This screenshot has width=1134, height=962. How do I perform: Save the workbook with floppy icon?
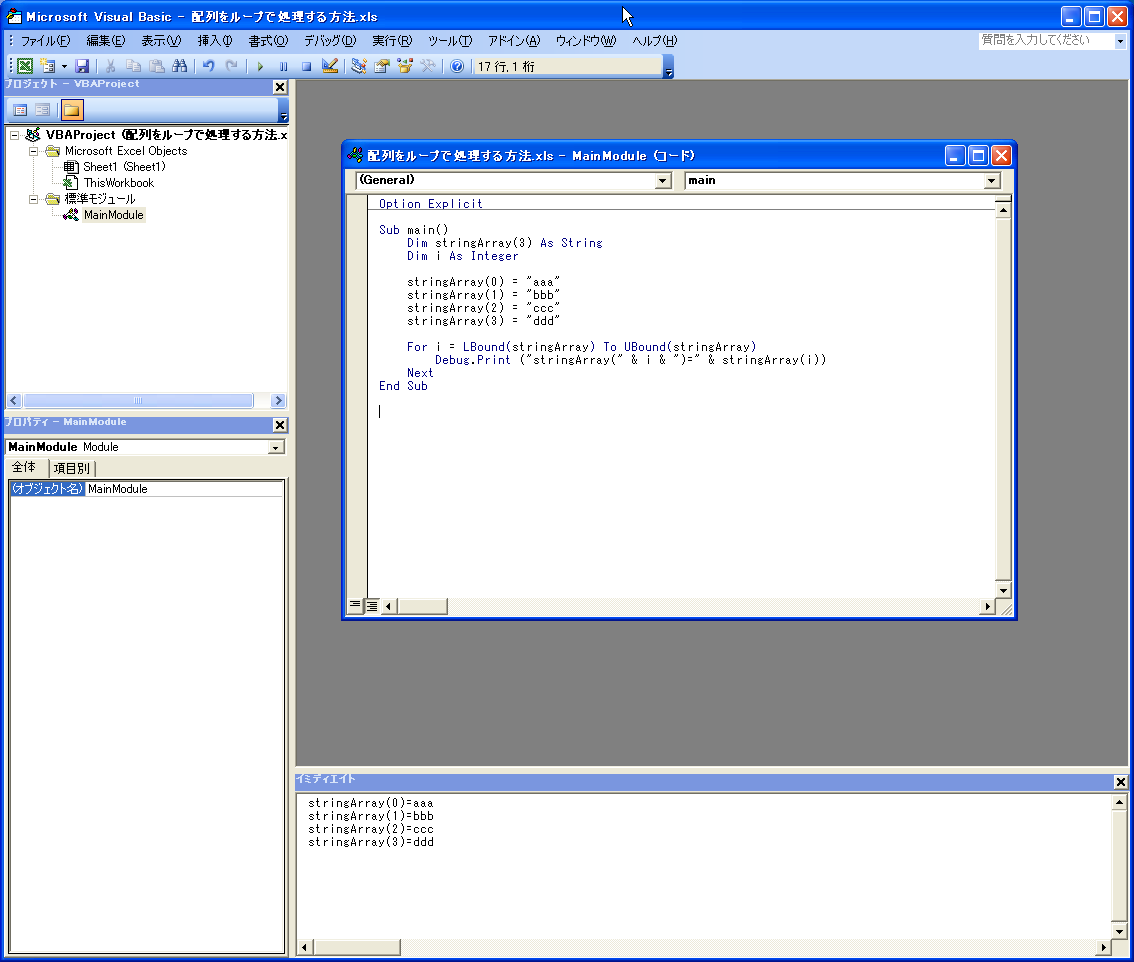(x=82, y=66)
